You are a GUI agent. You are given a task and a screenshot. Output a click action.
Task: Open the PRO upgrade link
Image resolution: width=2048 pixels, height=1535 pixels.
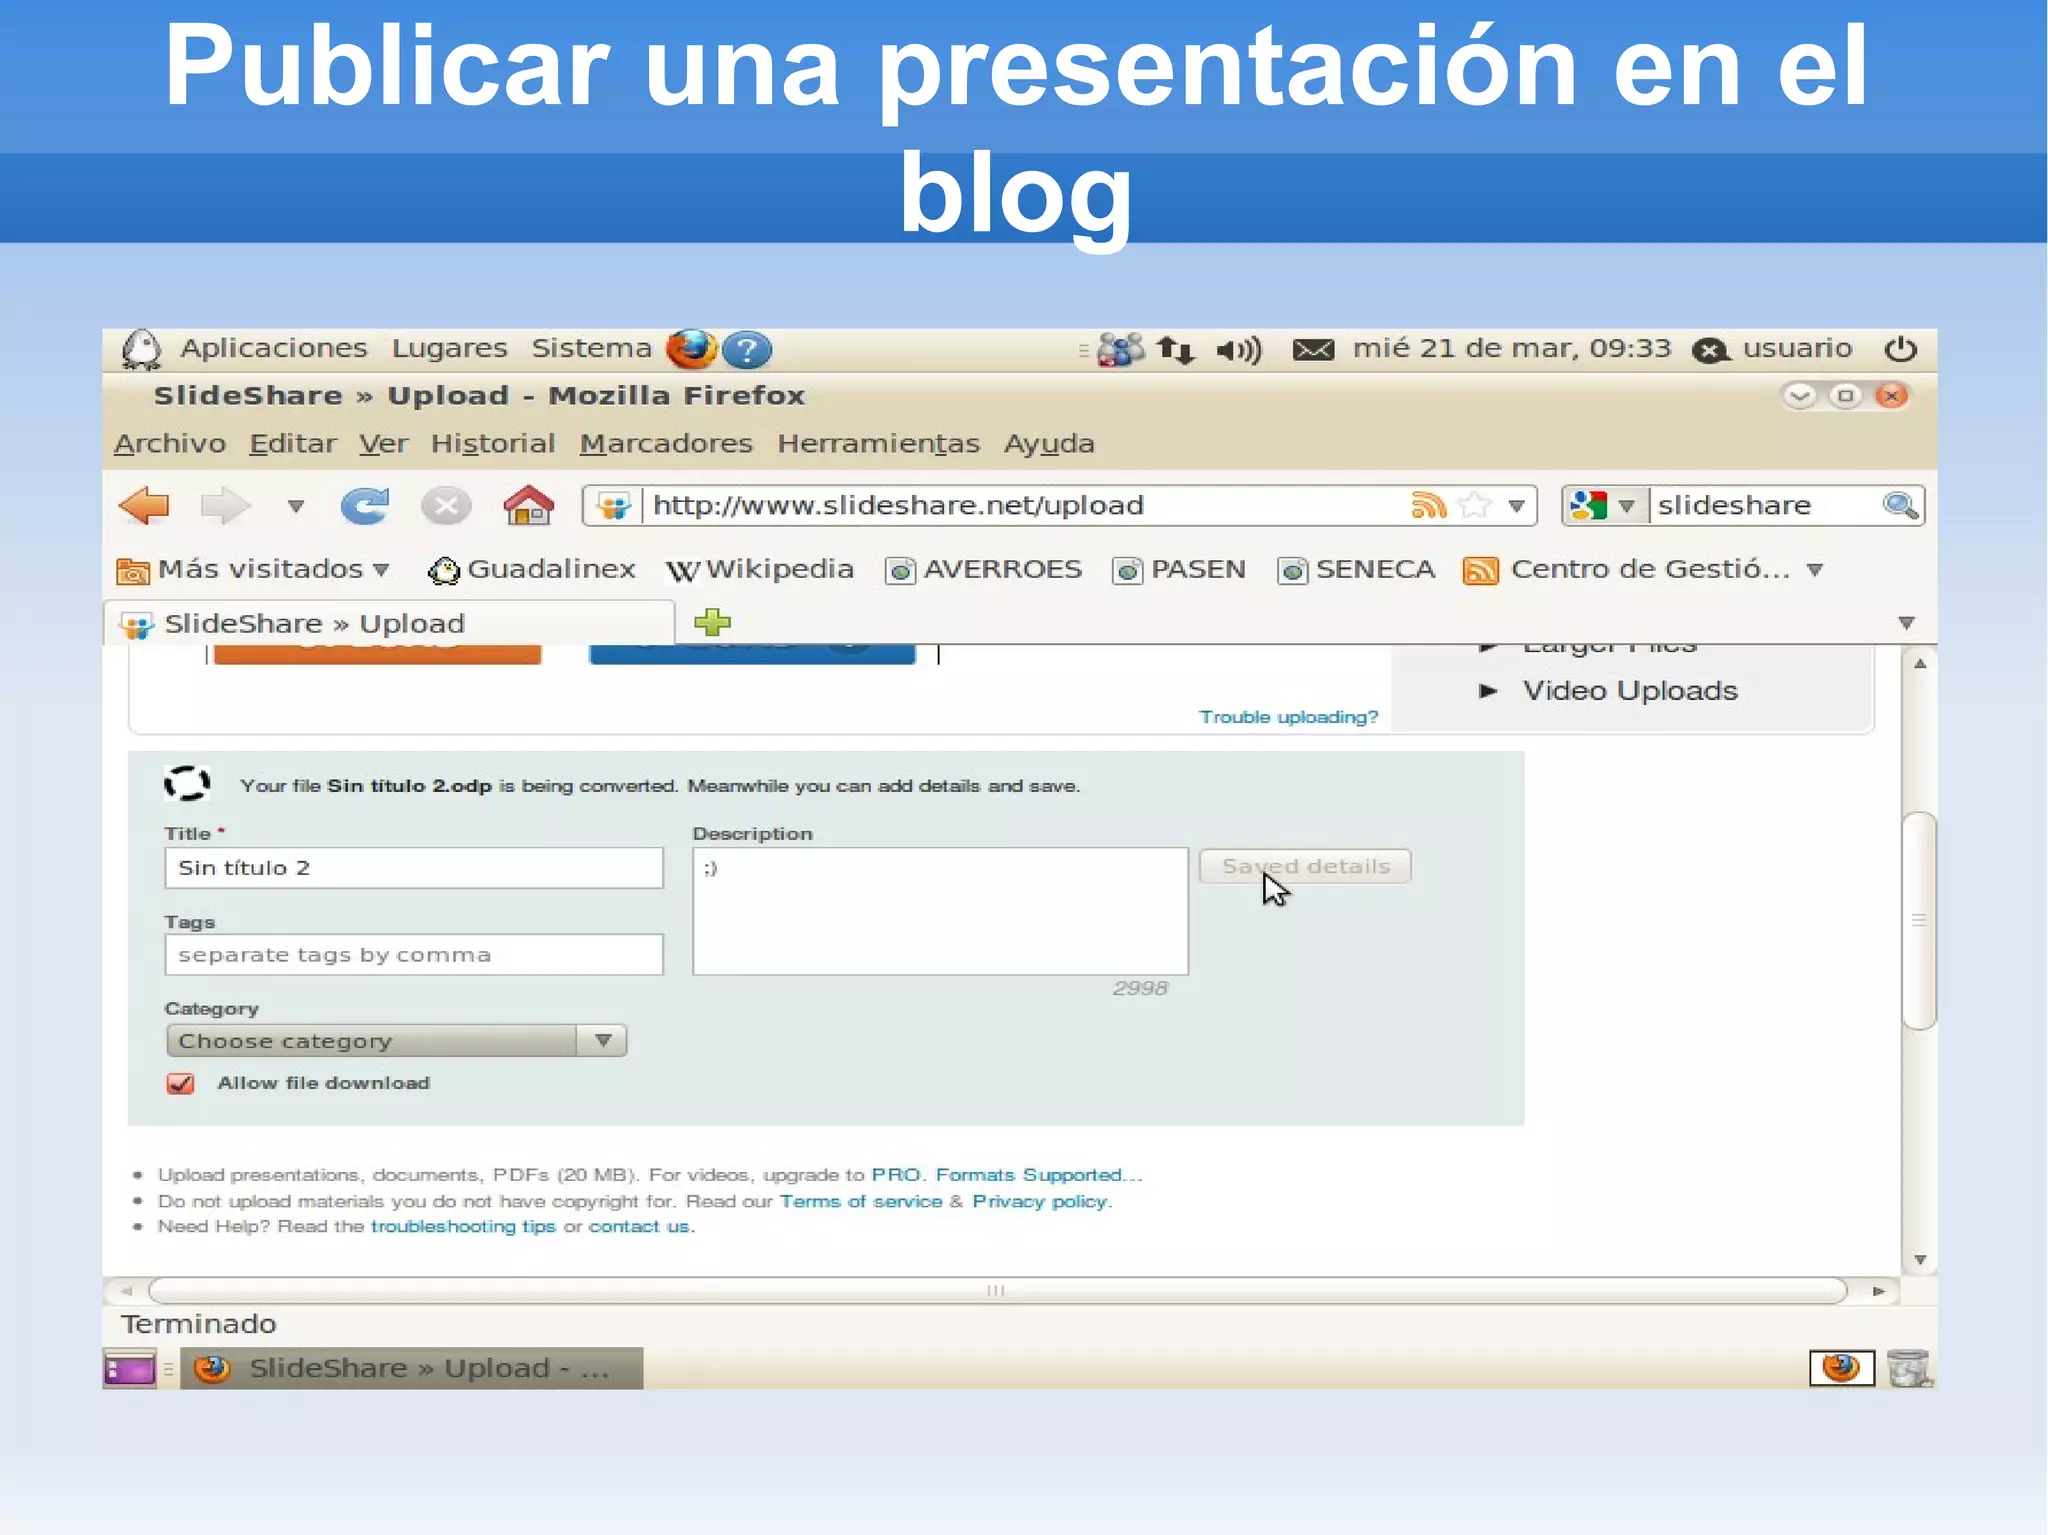point(895,1175)
